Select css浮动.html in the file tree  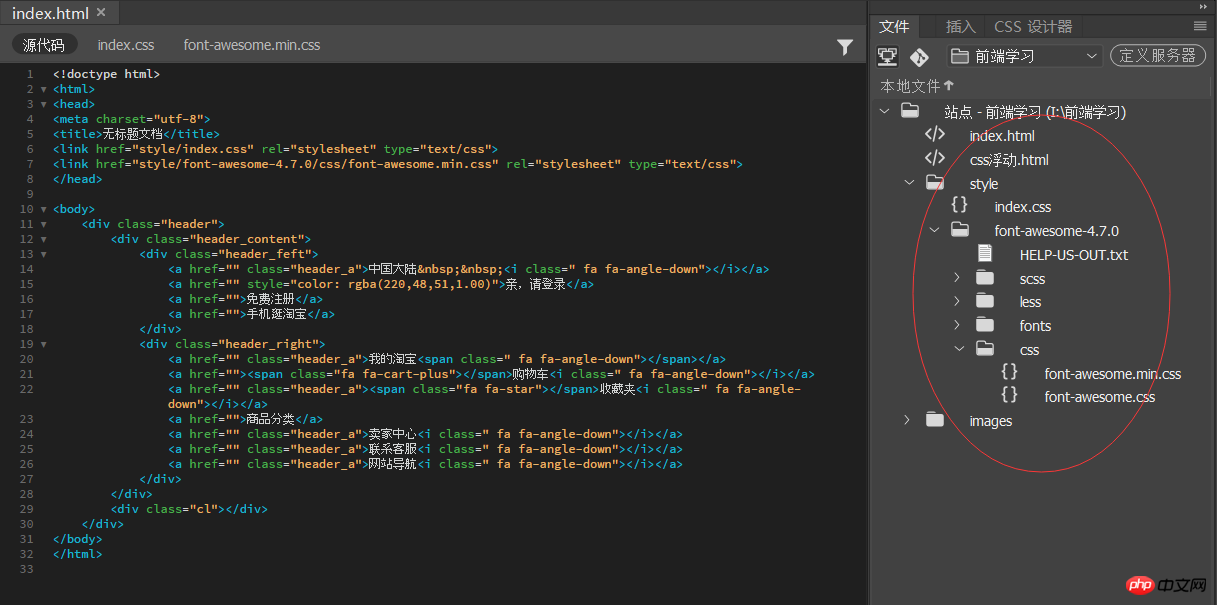click(x=1009, y=159)
